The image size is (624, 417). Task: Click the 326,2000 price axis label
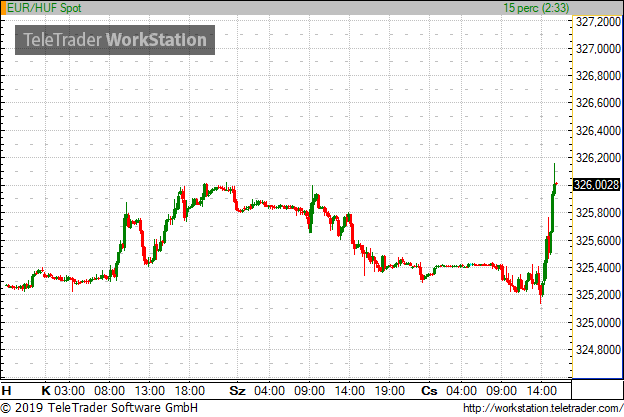click(x=598, y=158)
